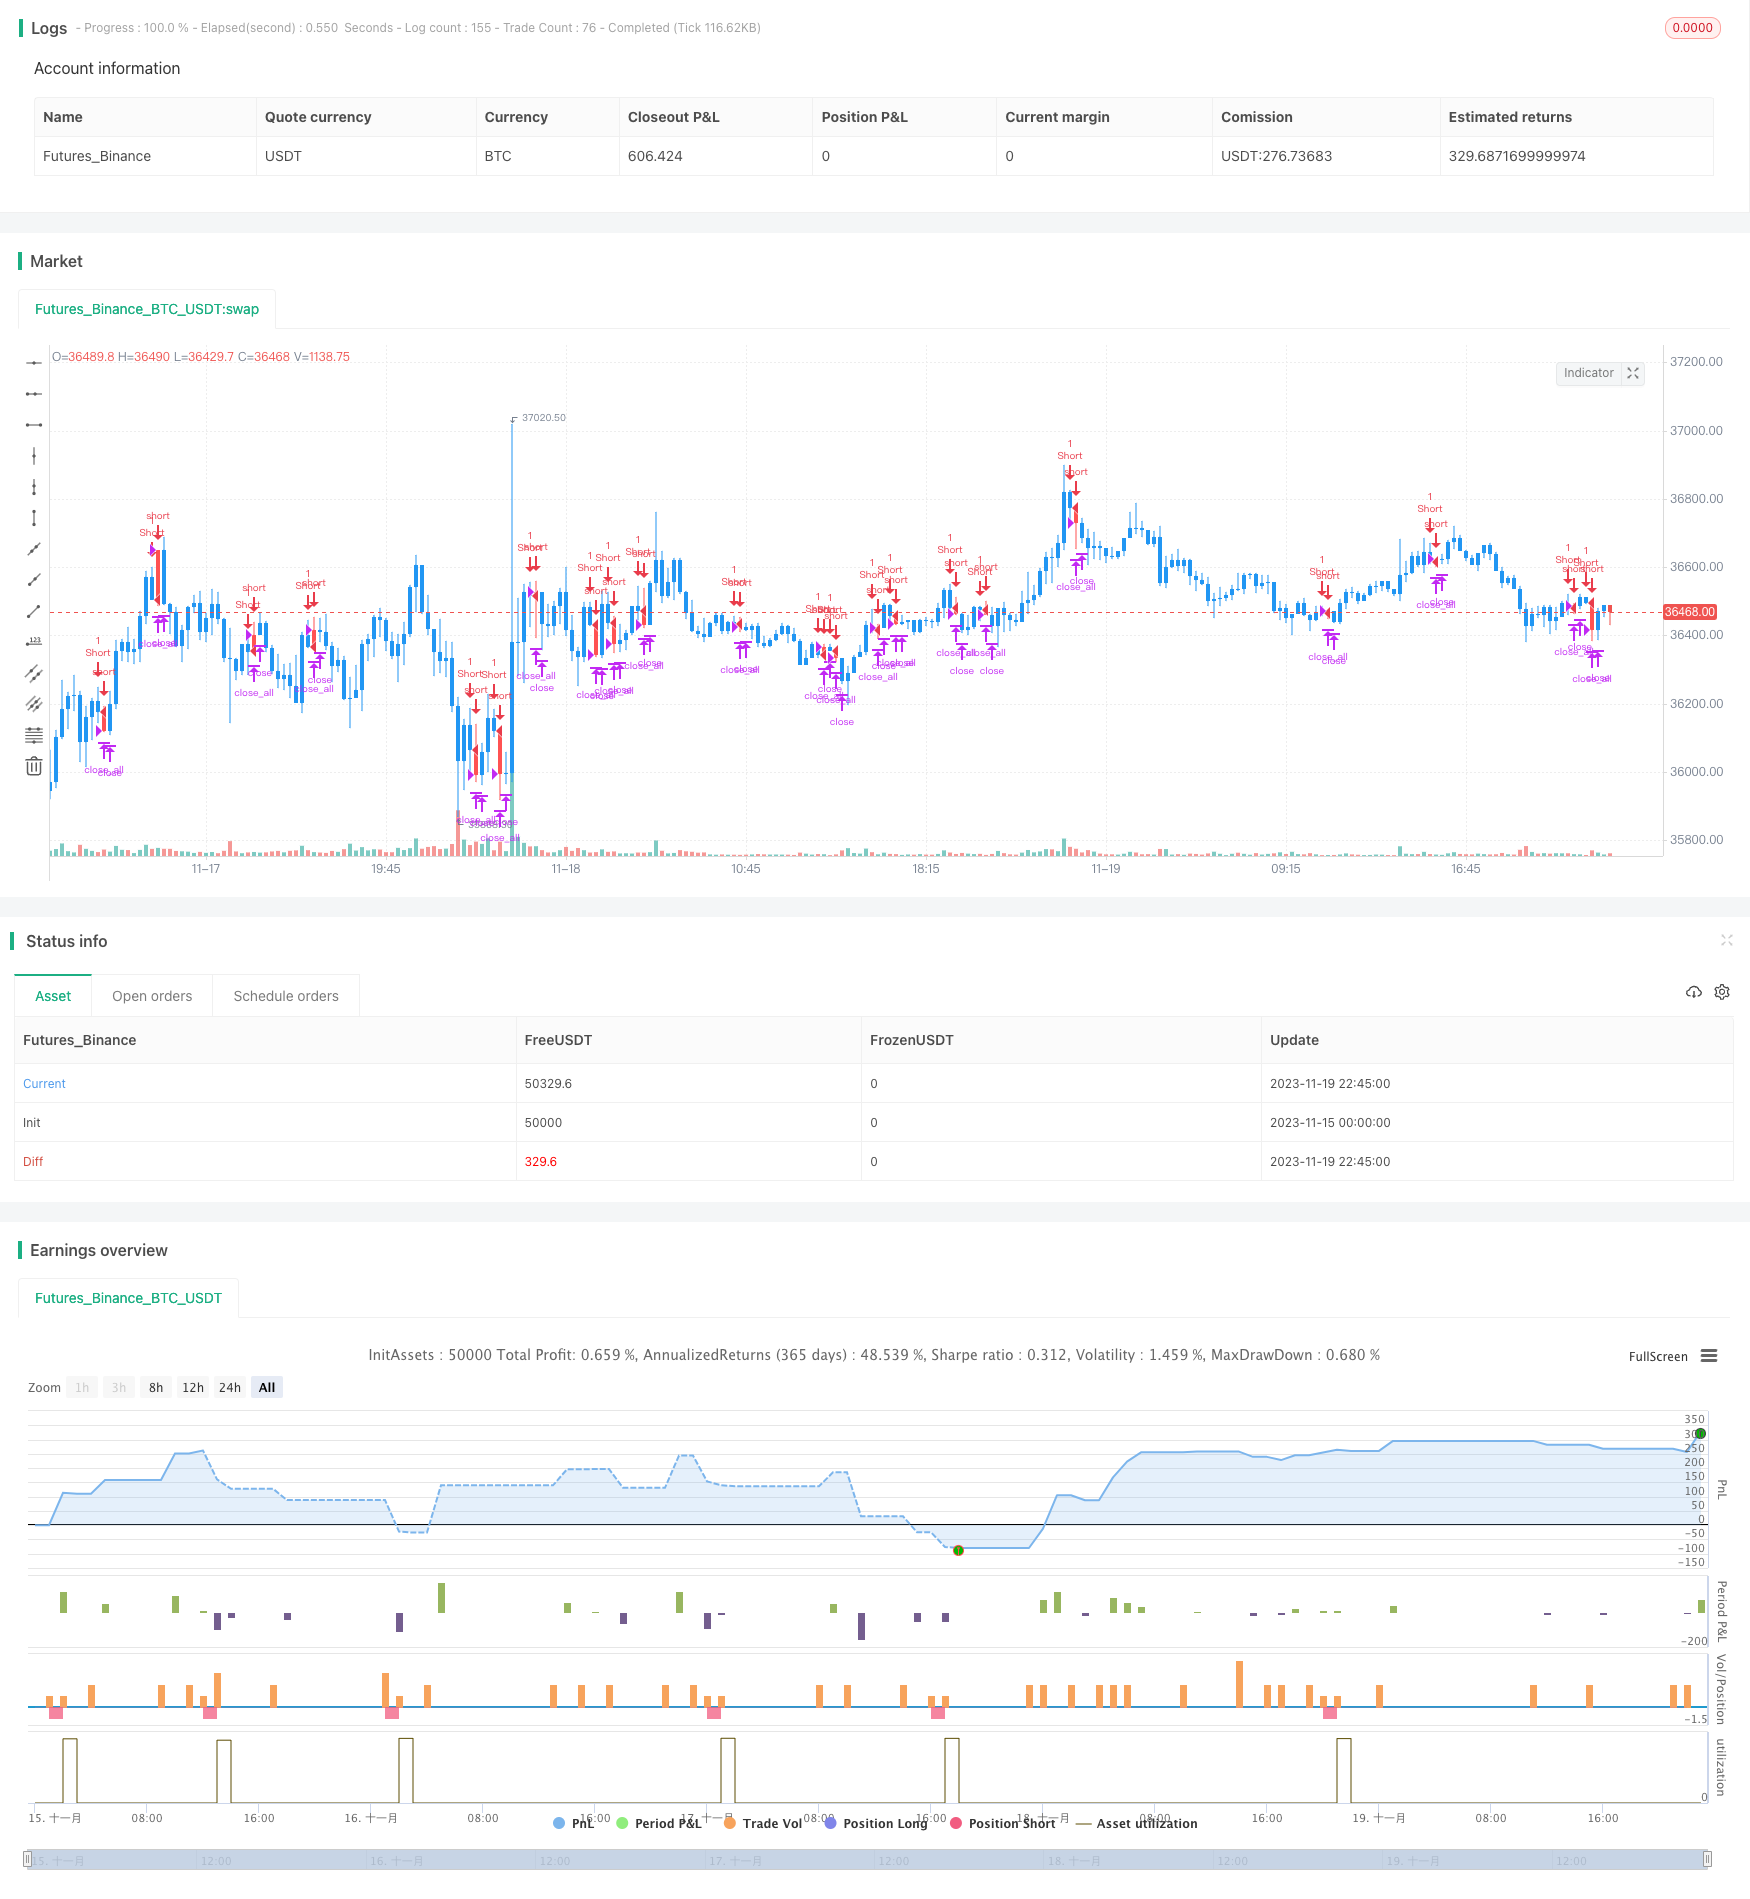Click the FullScreen button on earnings chart
Viewport: 1750px width, 1899px height.
coord(1657,1357)
